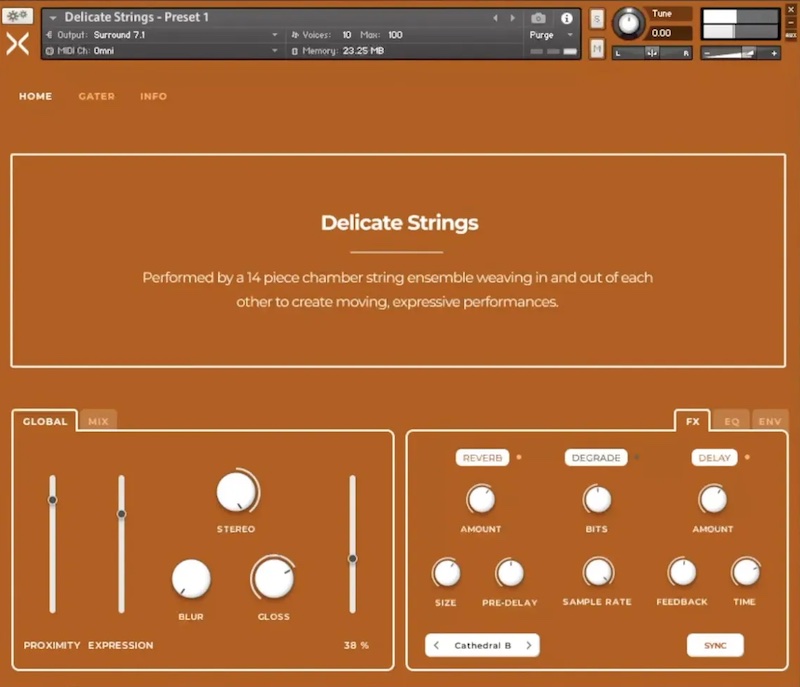Select next reverb type after Cathedral B
The width and height of the screenshot is (800, 687).
528,646
